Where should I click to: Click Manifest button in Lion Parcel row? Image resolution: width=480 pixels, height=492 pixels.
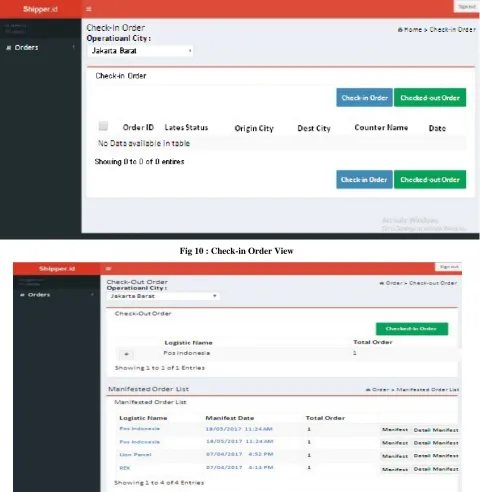[395, 456]
